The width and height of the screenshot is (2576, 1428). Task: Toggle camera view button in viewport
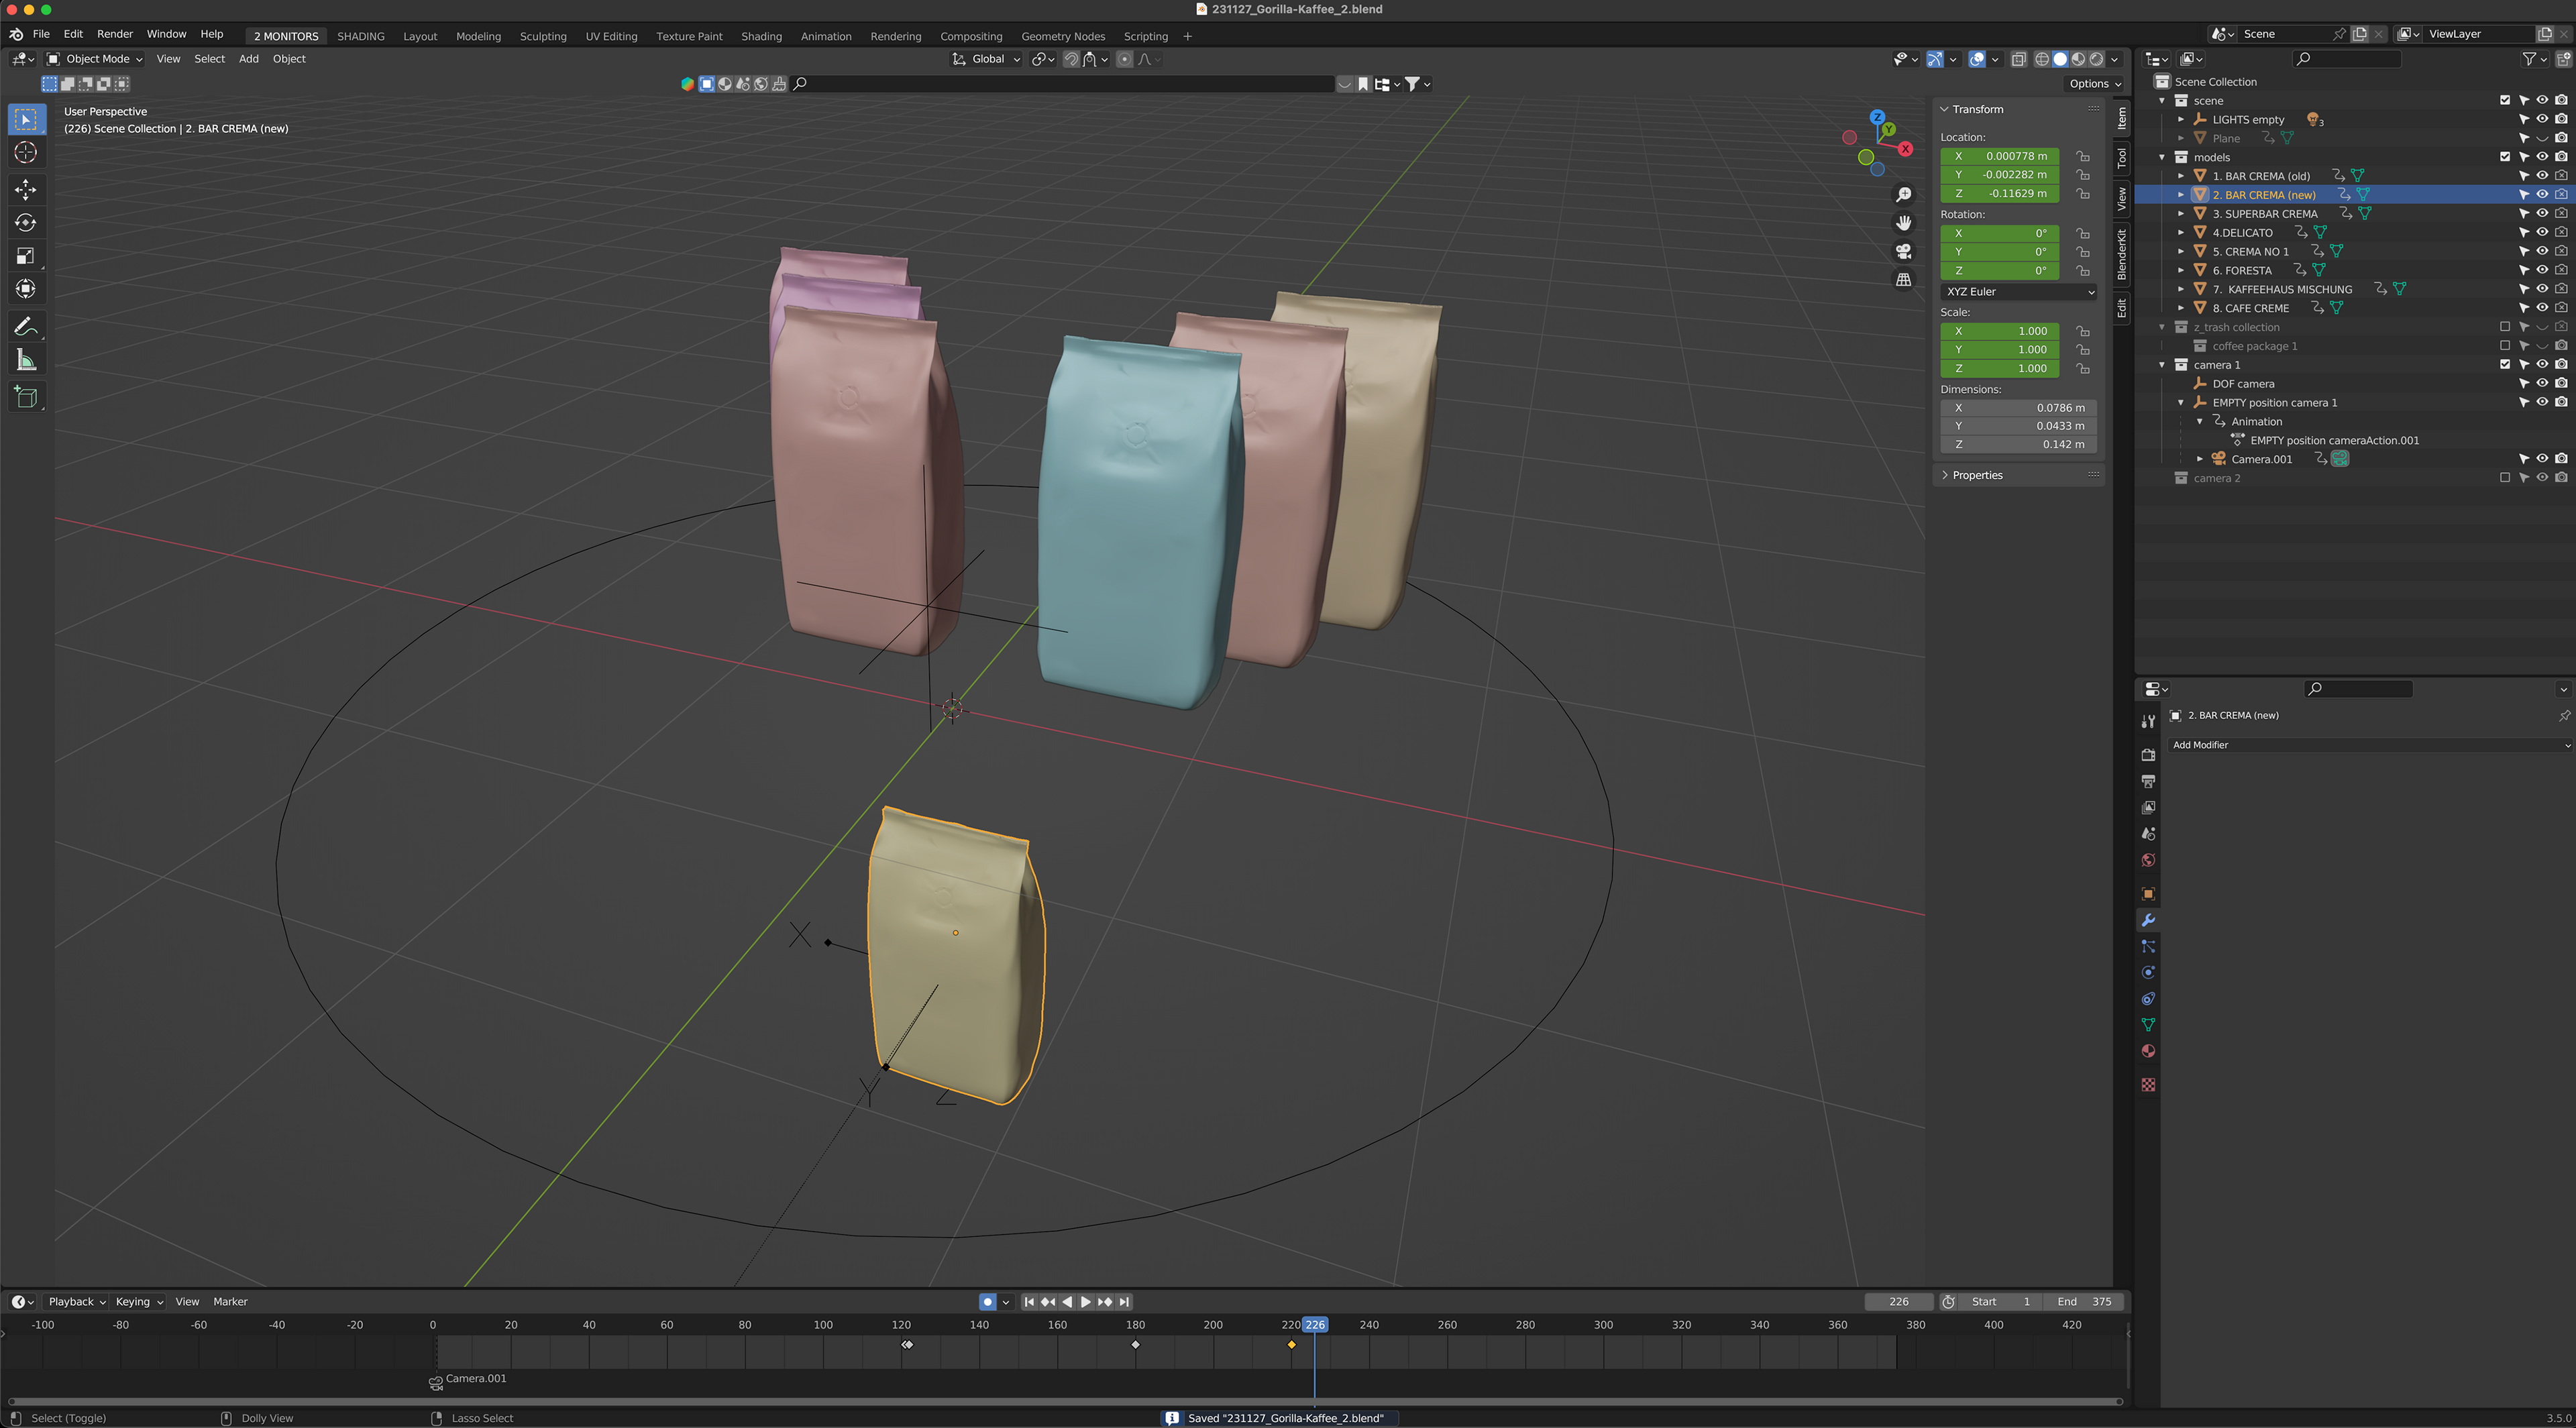(x=1903, y=251)
